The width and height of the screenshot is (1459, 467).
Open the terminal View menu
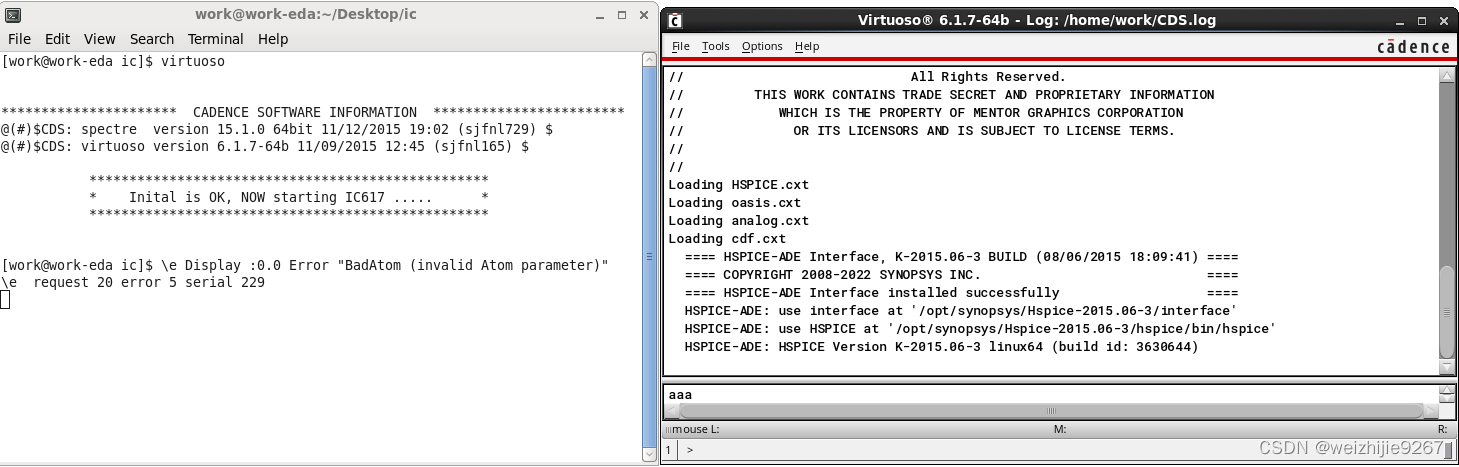point(100,39)
